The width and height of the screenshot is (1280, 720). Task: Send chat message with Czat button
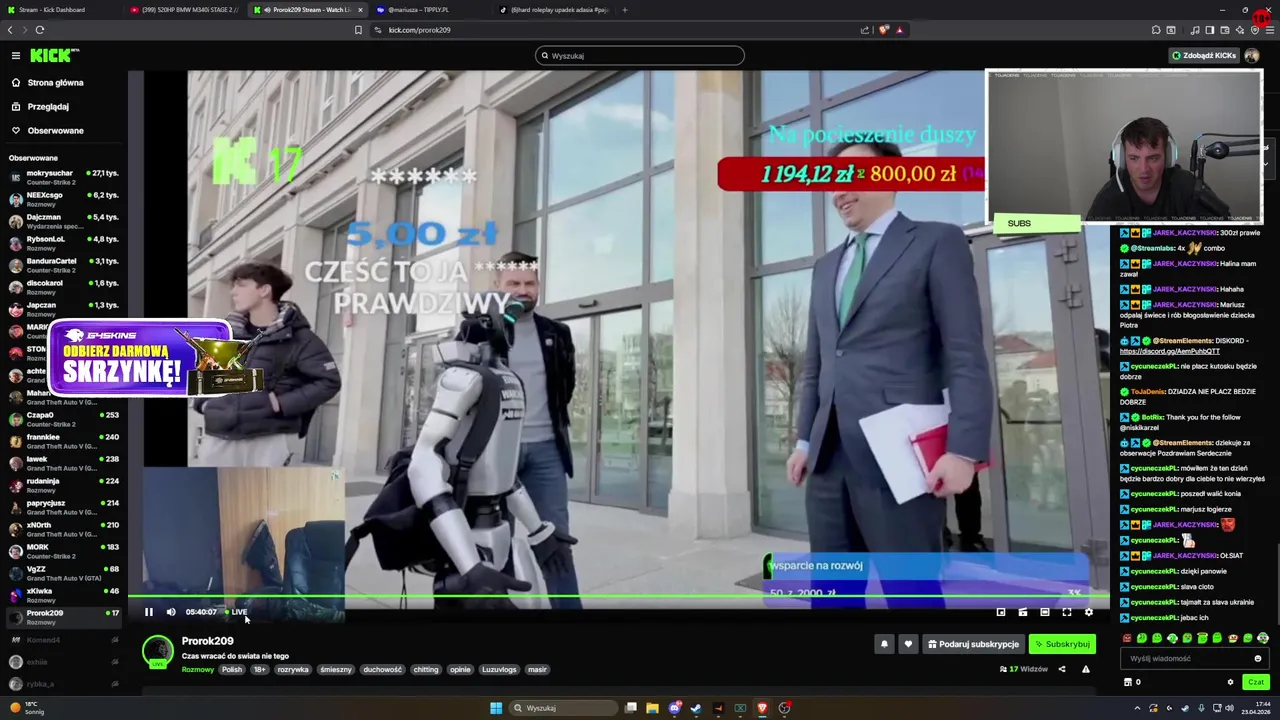tap(1256, 682)
